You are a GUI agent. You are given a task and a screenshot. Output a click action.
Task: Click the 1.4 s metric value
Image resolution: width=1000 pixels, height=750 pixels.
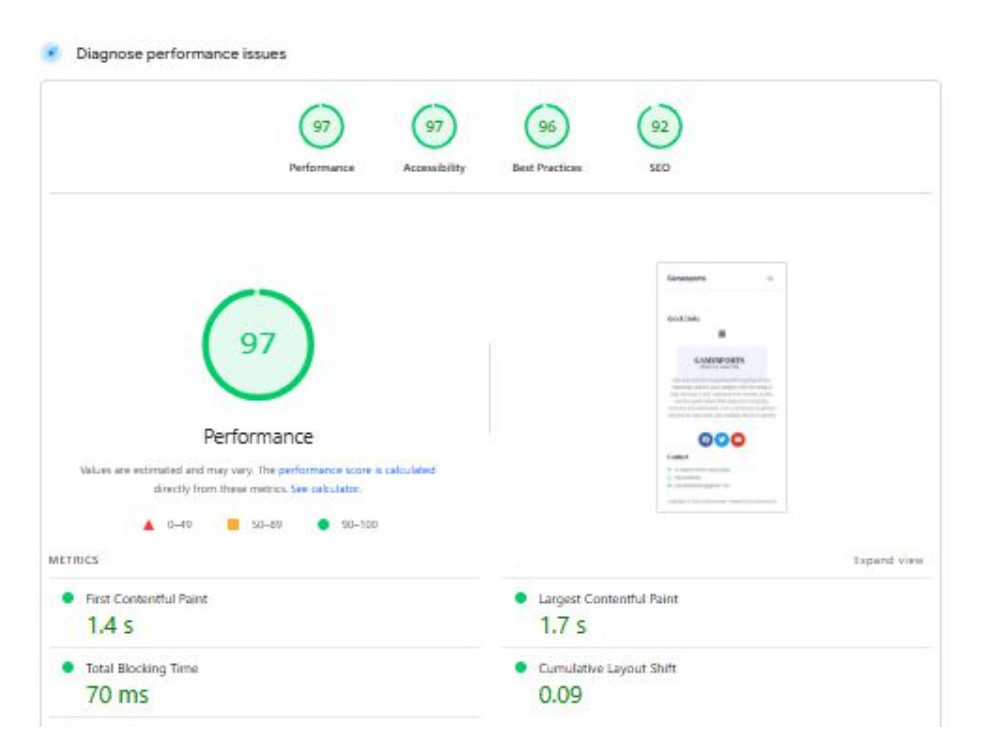[x=110, y=626]
